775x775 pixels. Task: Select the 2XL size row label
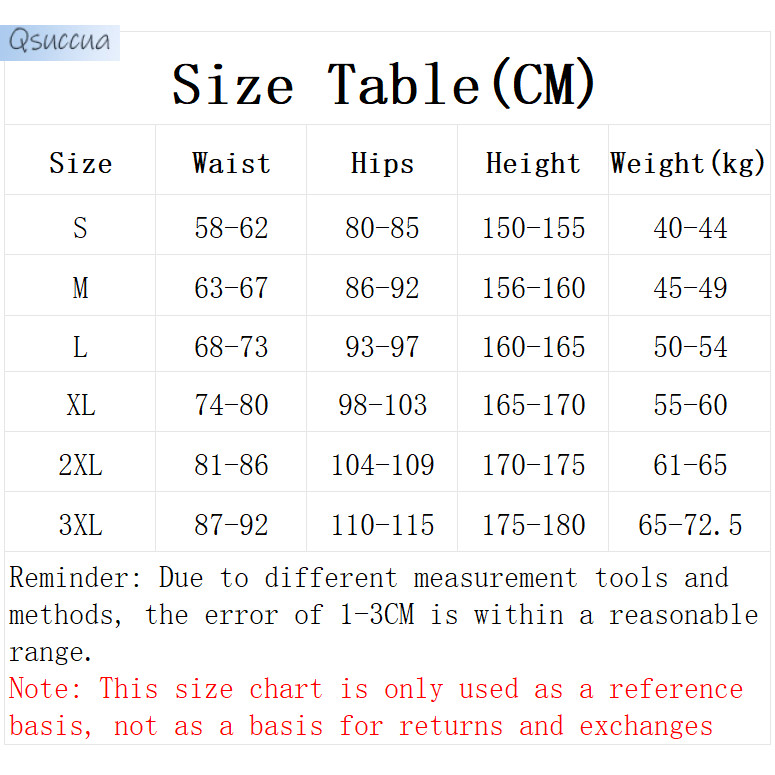(81, 465)
